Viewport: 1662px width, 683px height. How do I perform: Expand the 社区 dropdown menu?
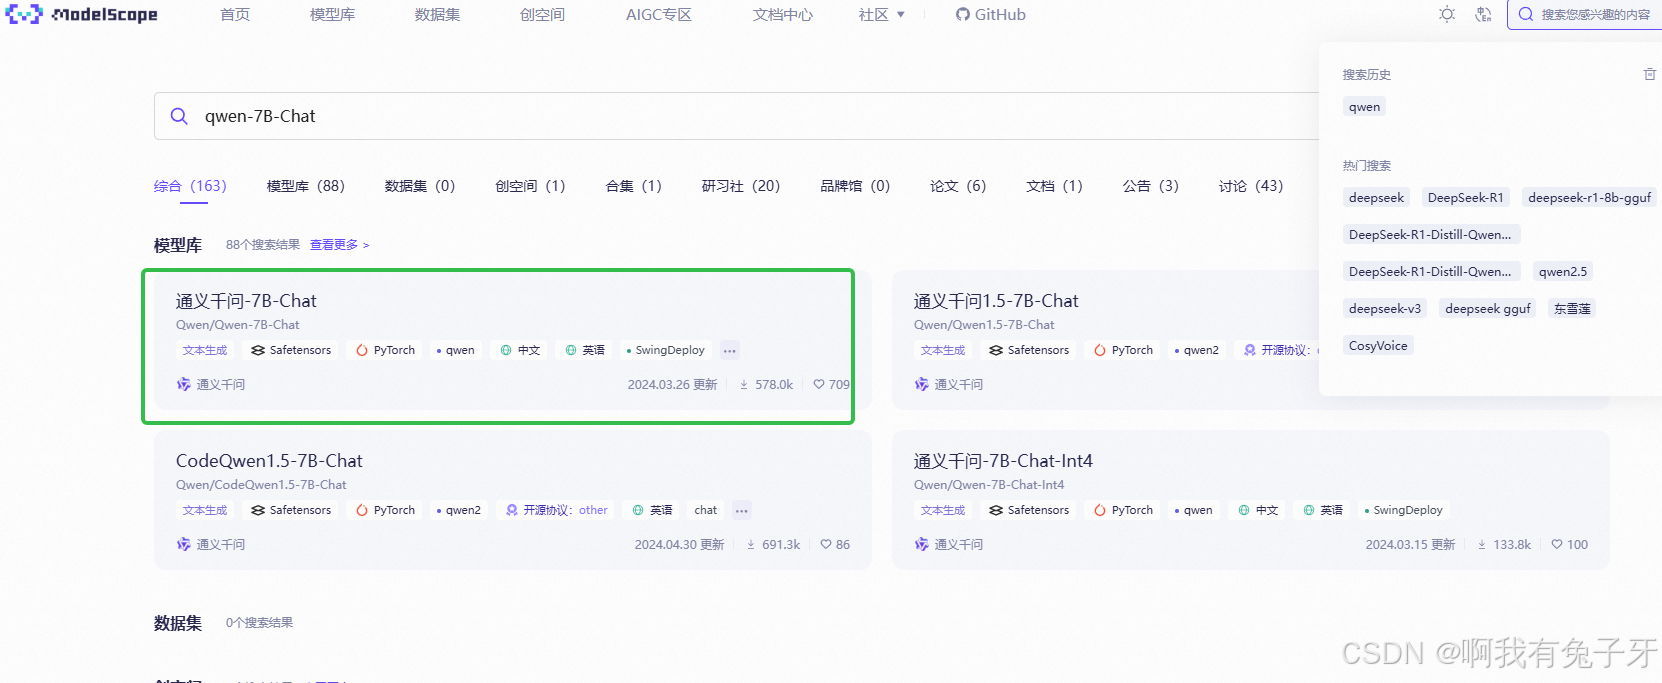881,14
